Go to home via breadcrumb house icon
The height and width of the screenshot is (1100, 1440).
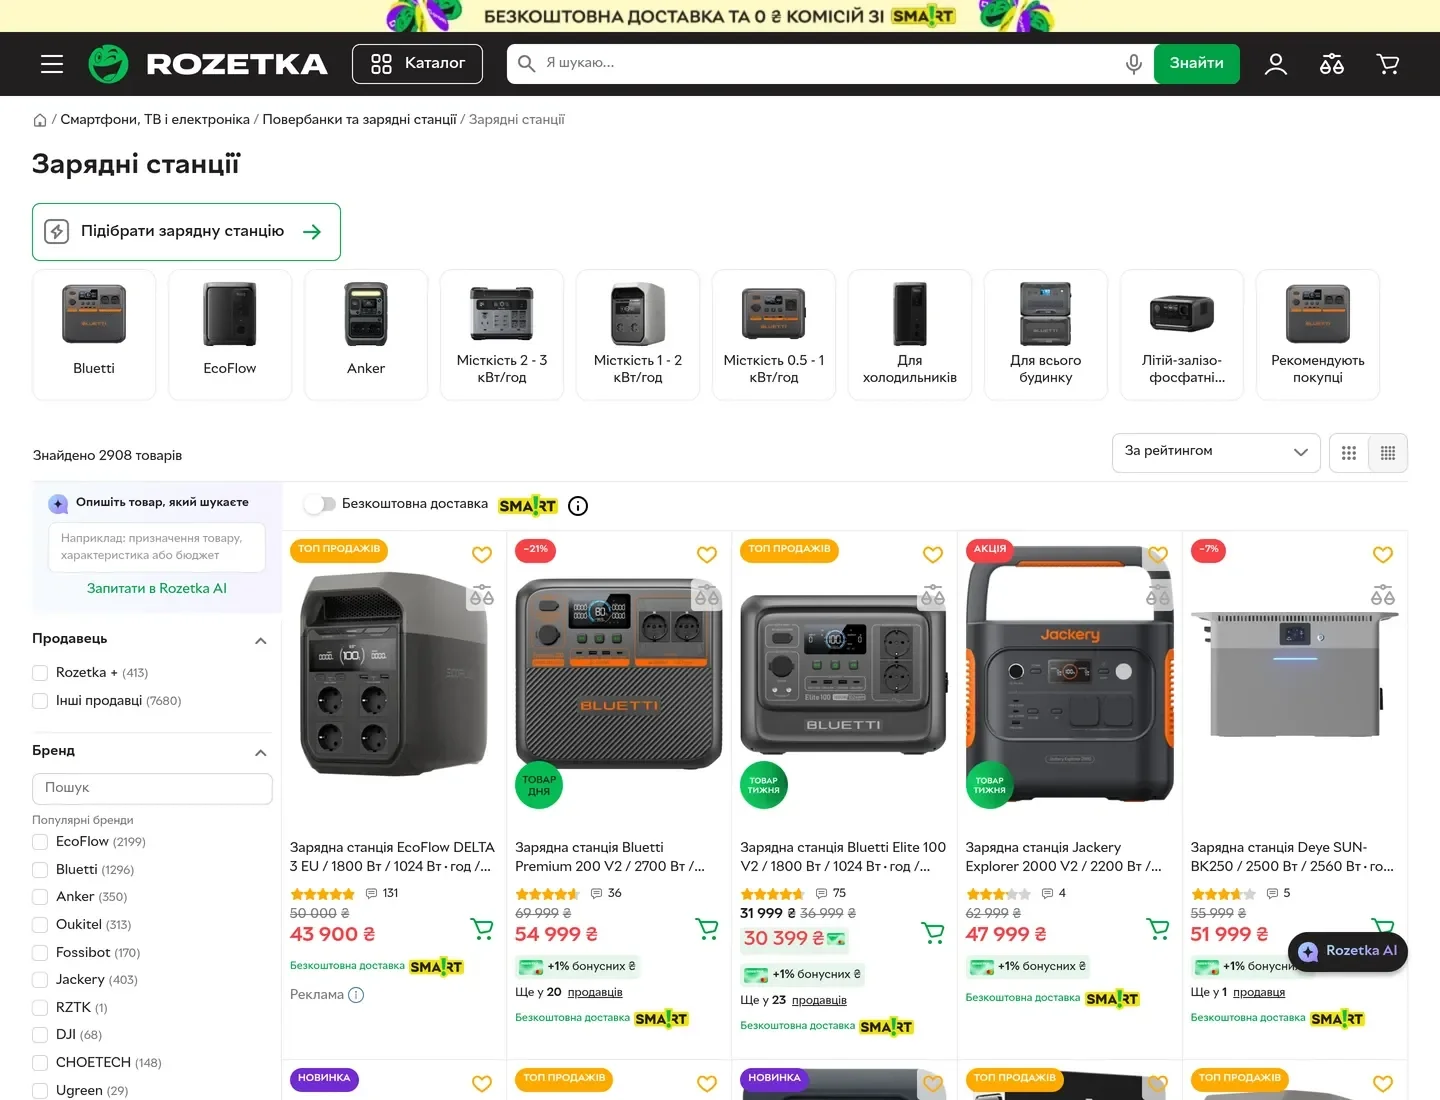(x=40, y=120)
